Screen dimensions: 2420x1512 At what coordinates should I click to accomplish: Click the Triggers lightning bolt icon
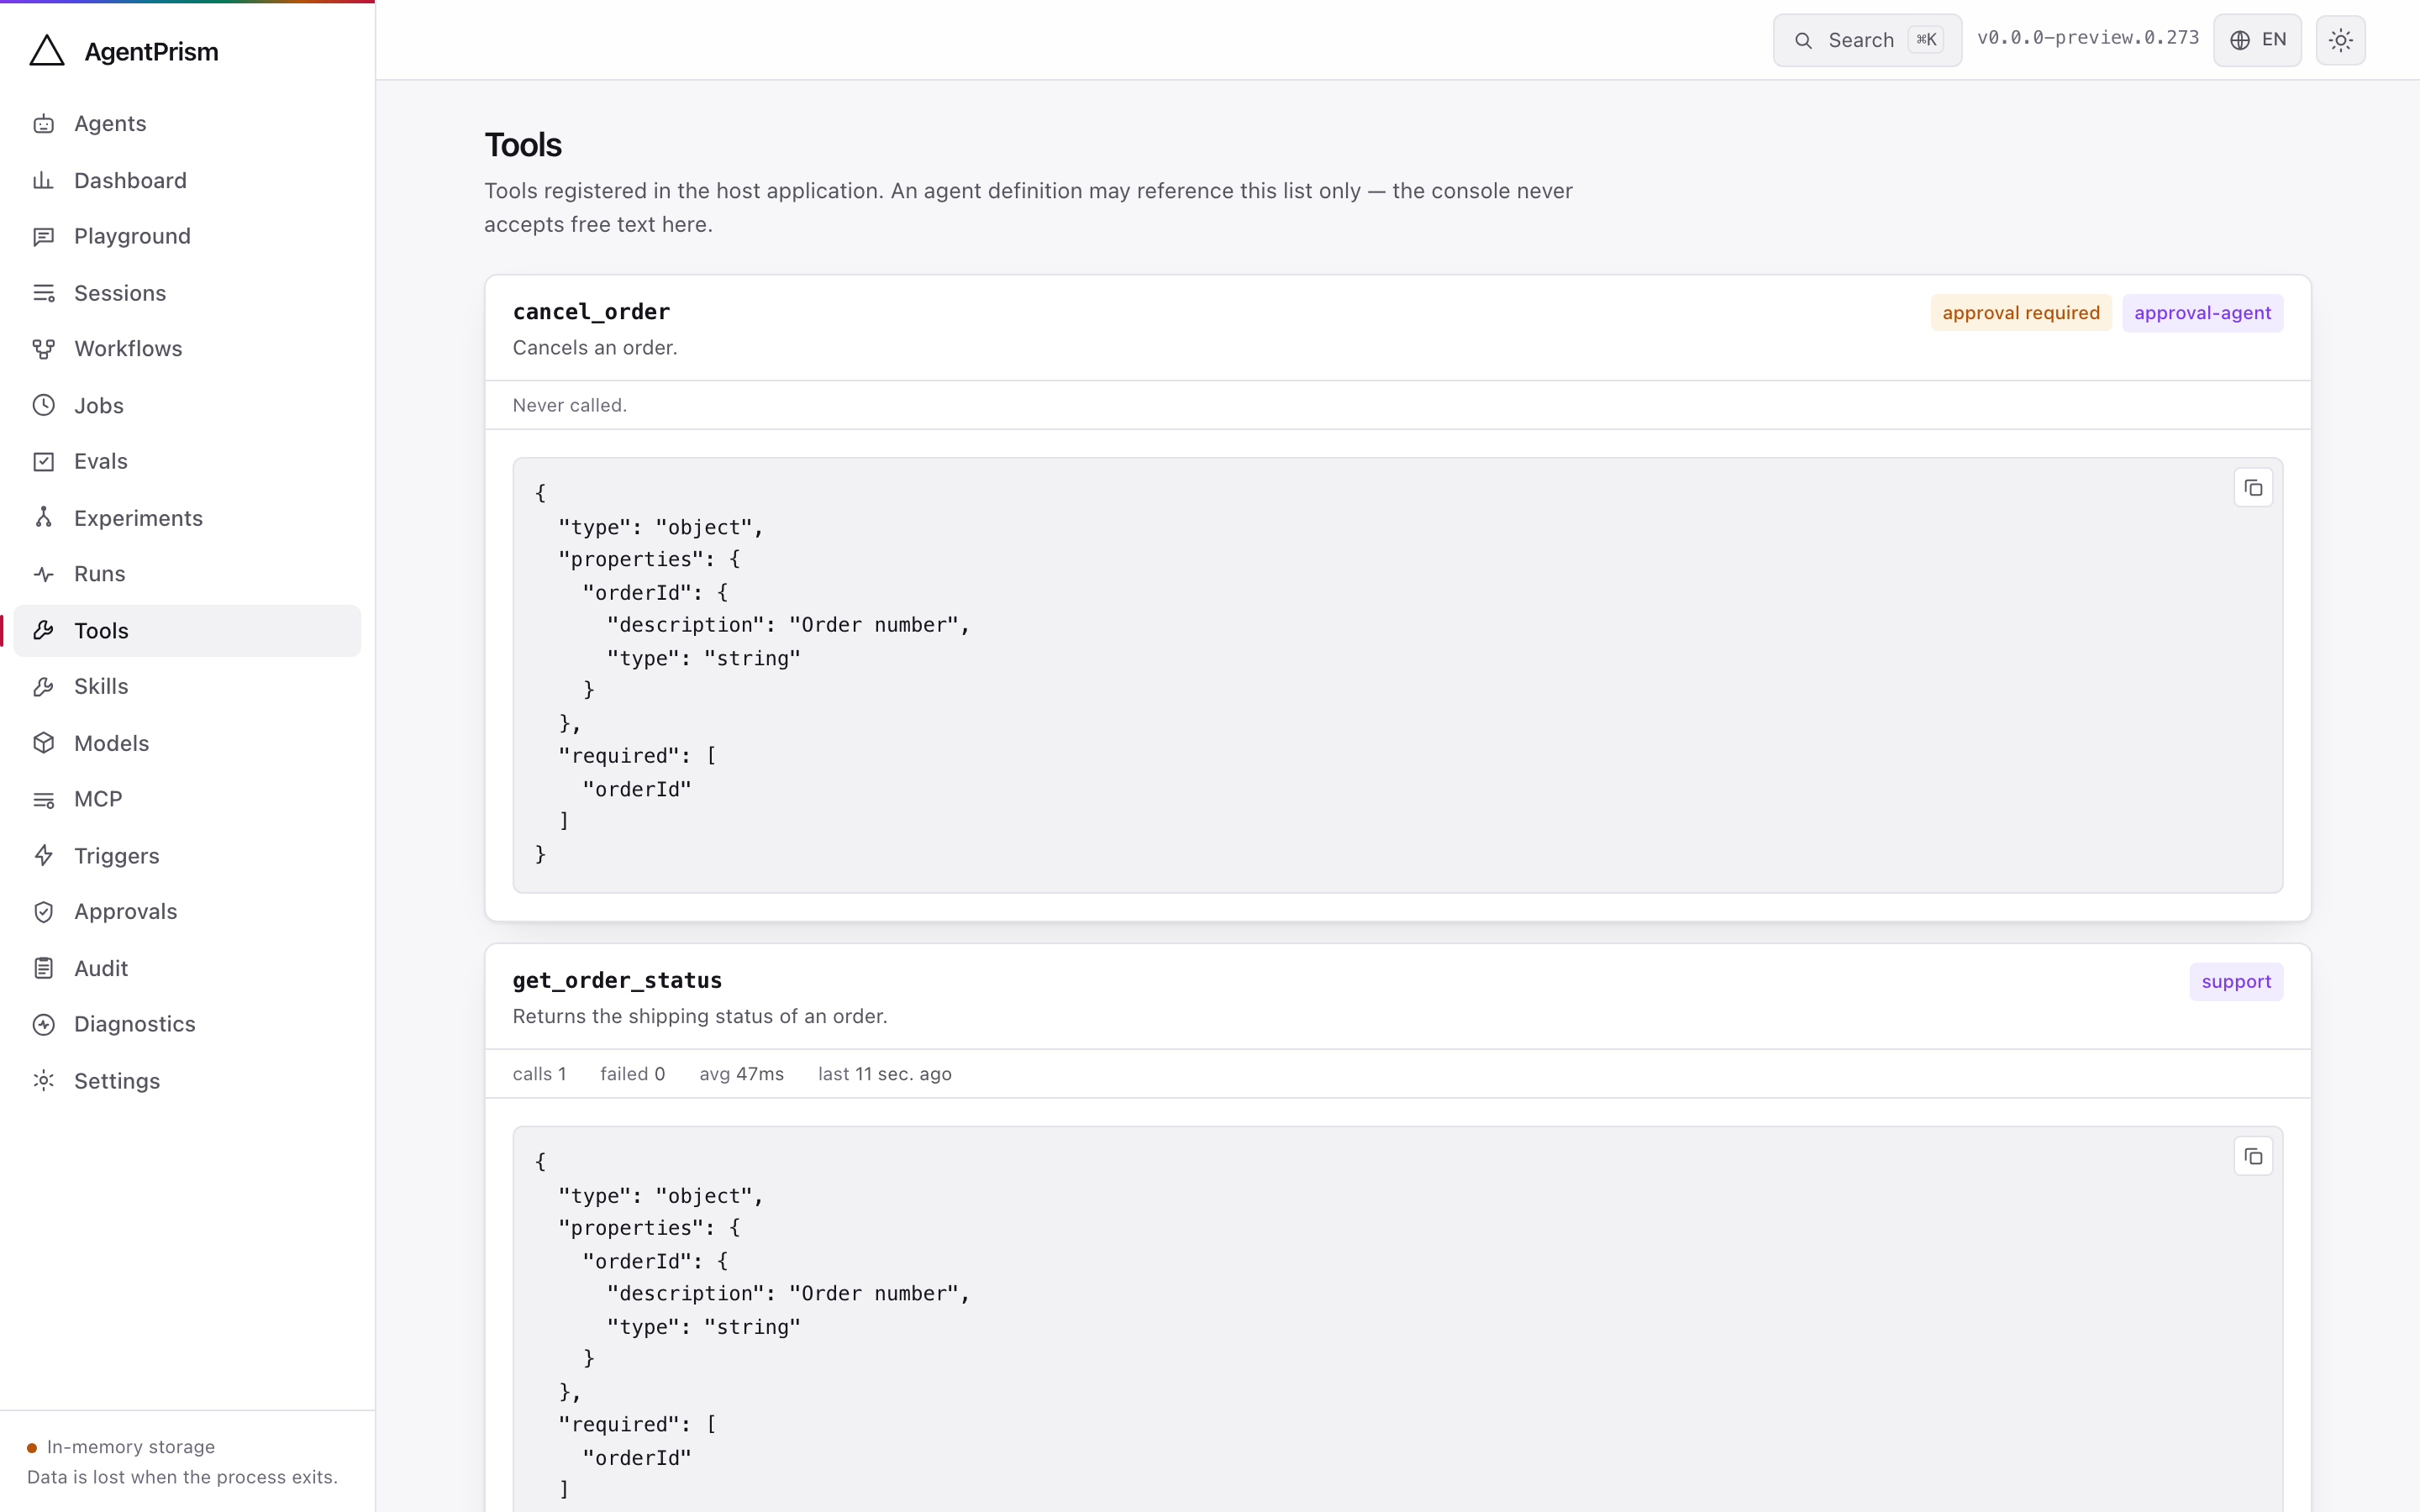coord(43,856)
